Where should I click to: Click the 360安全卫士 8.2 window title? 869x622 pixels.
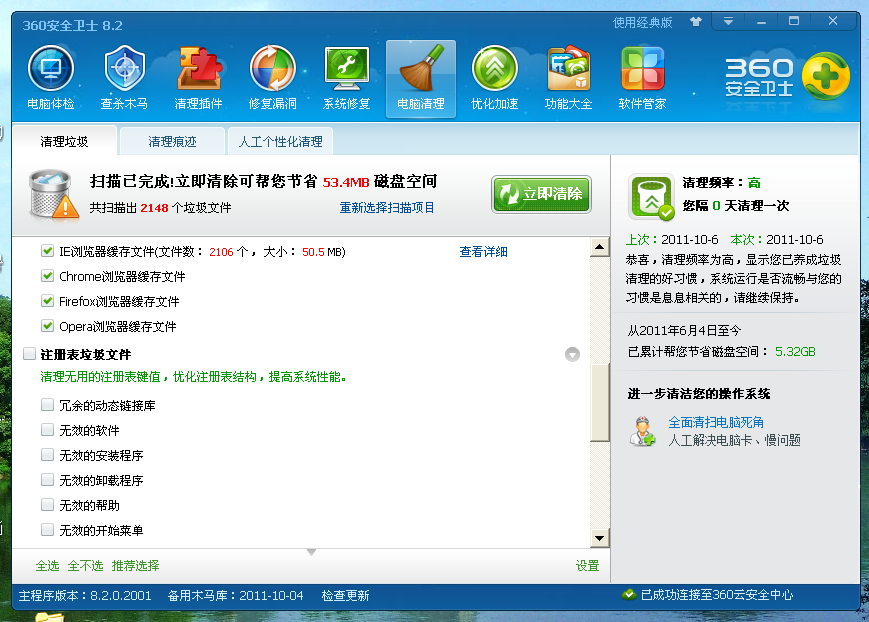coord(73,26)
